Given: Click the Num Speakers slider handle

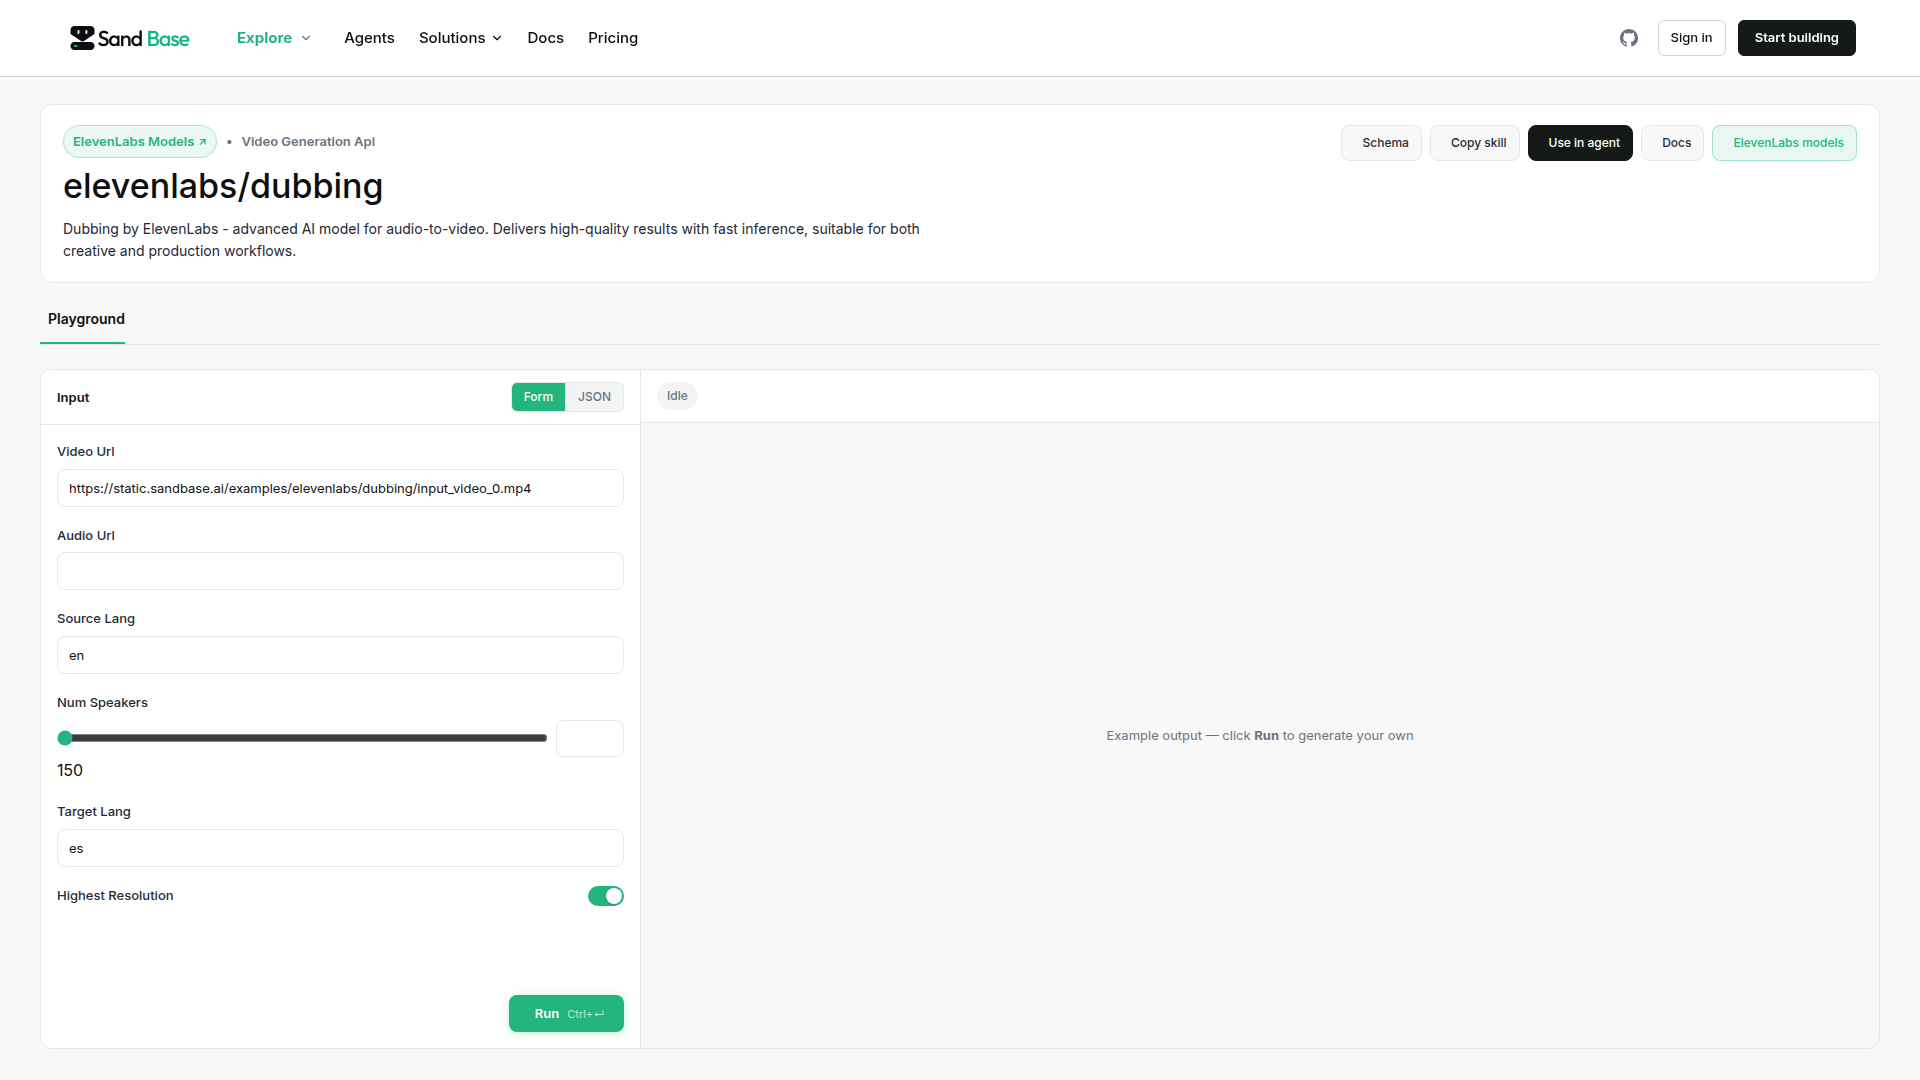Looking at the screenshot, I should click(65, 738).
